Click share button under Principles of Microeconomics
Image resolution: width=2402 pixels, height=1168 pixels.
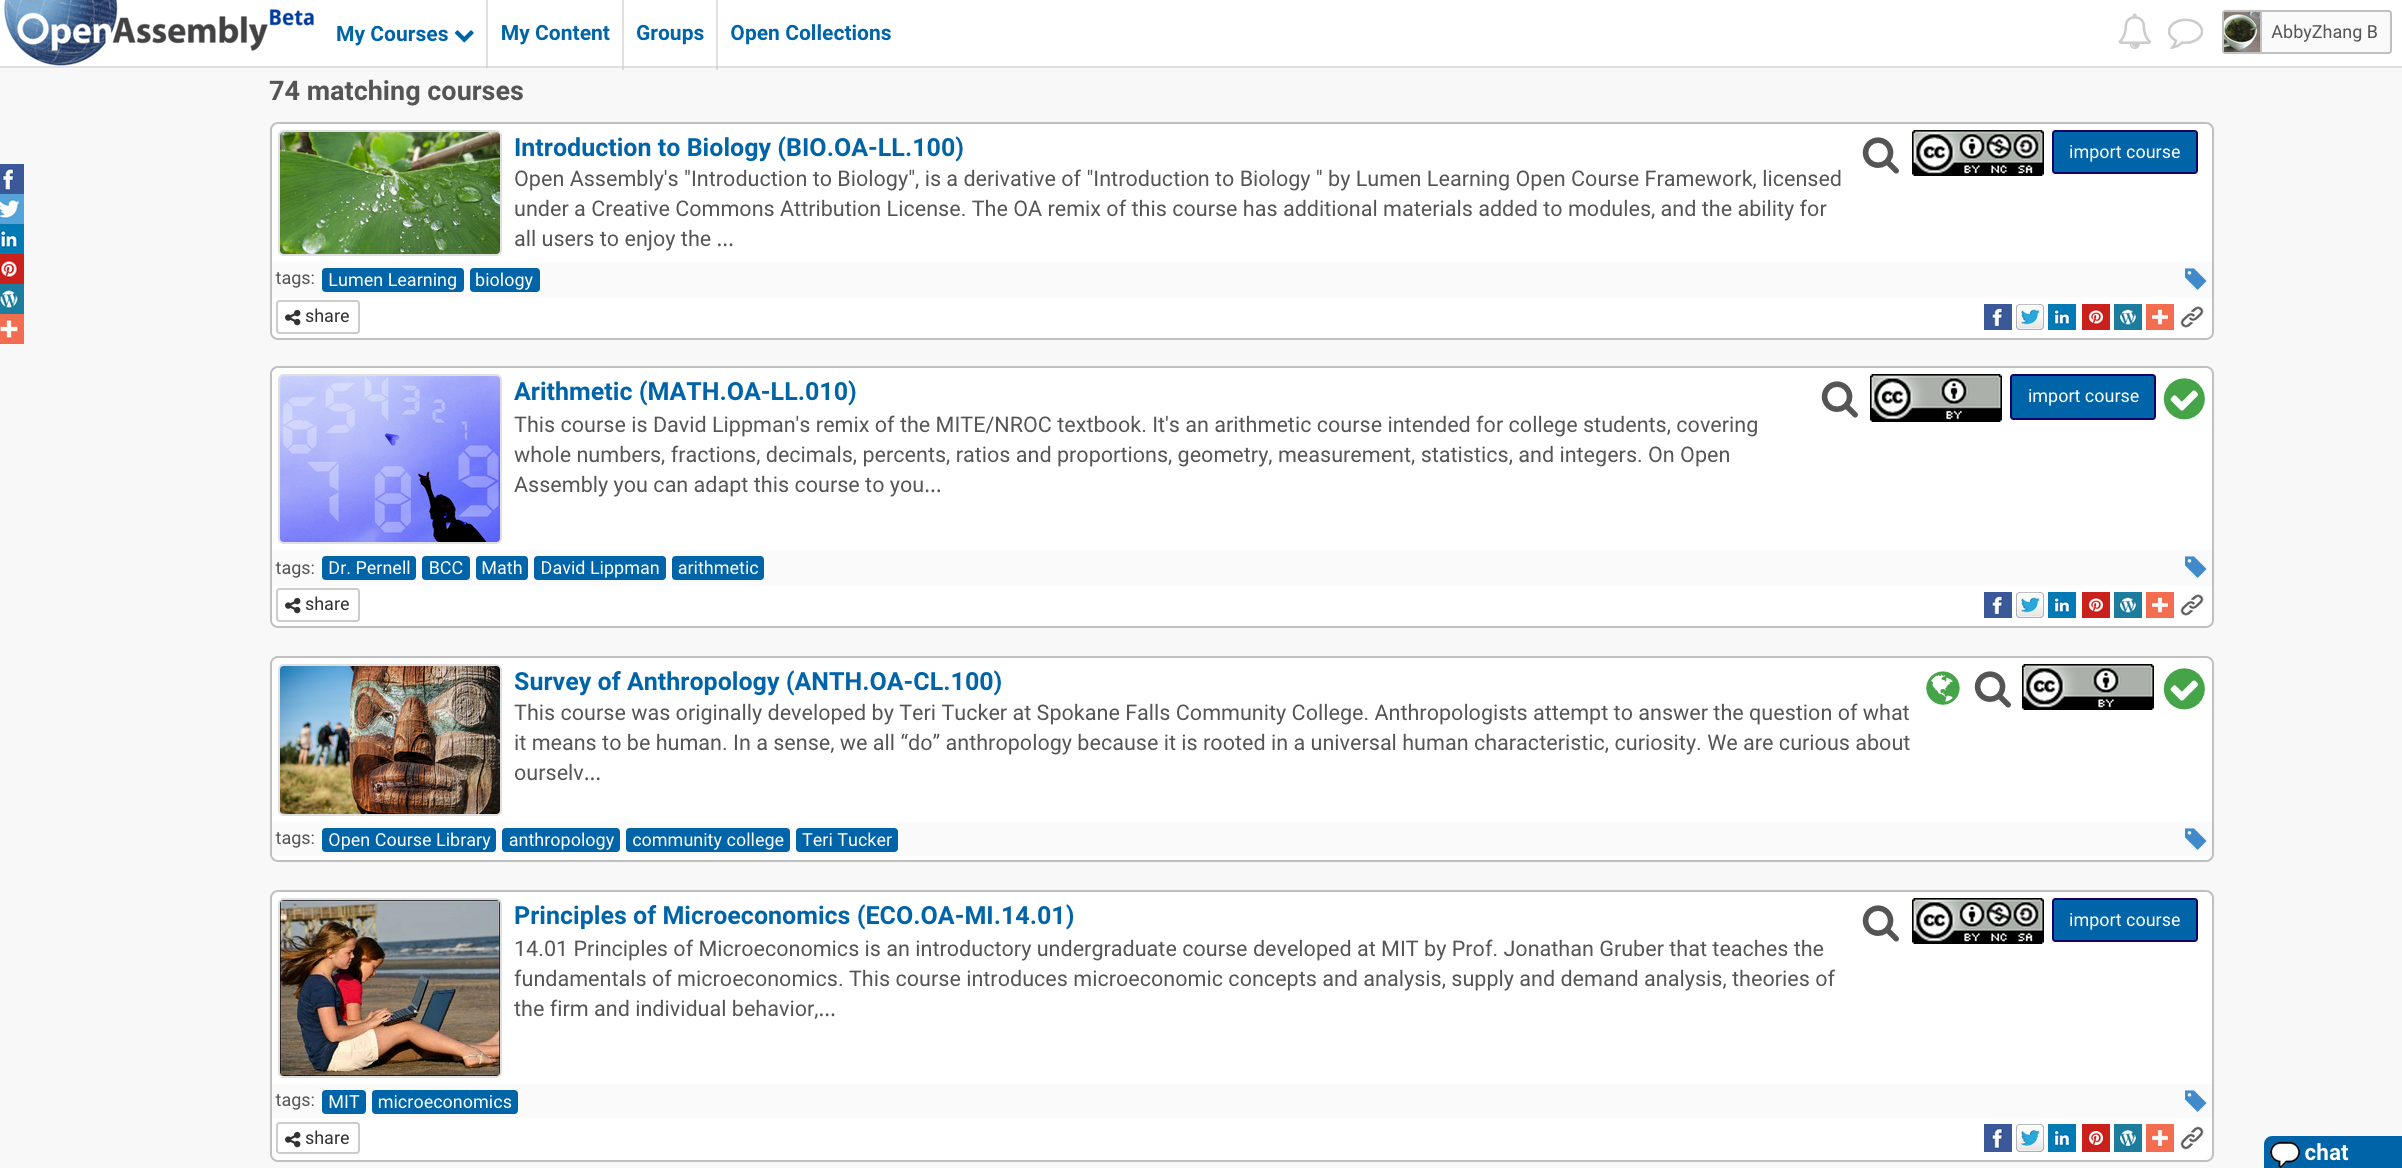point(318,1138)
